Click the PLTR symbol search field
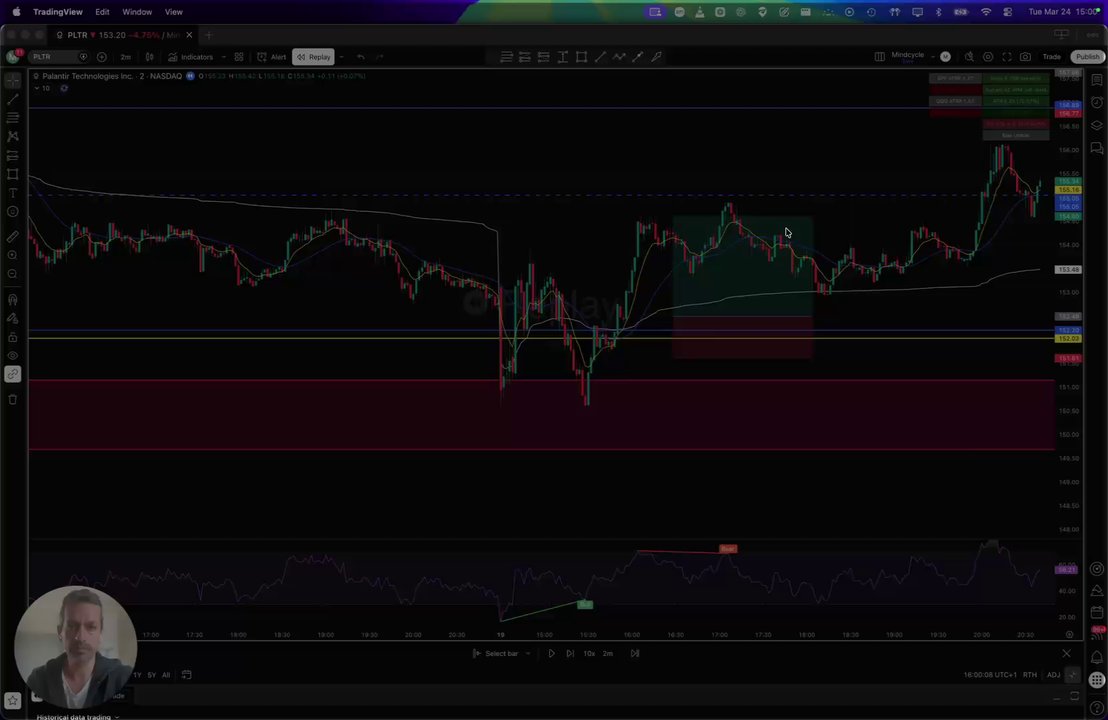 click(x=59, y=57)
